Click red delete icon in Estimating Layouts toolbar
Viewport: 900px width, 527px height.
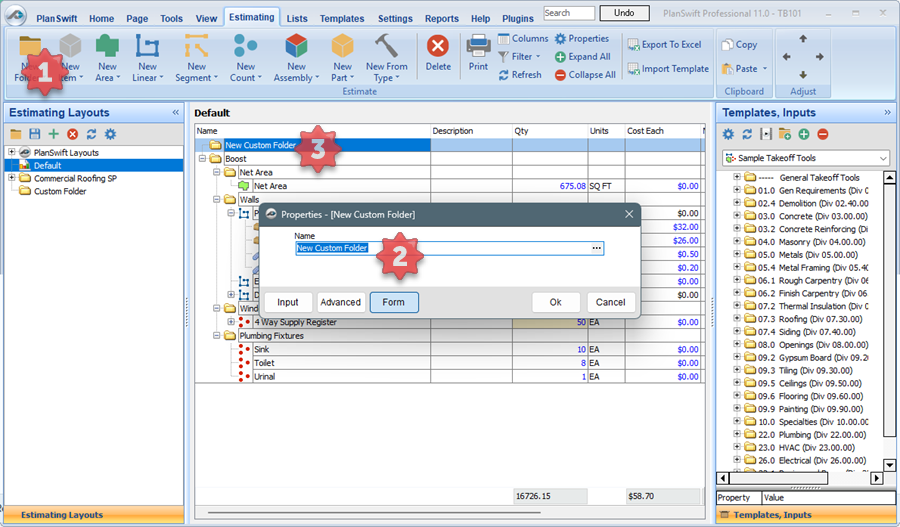pos(72,134)
